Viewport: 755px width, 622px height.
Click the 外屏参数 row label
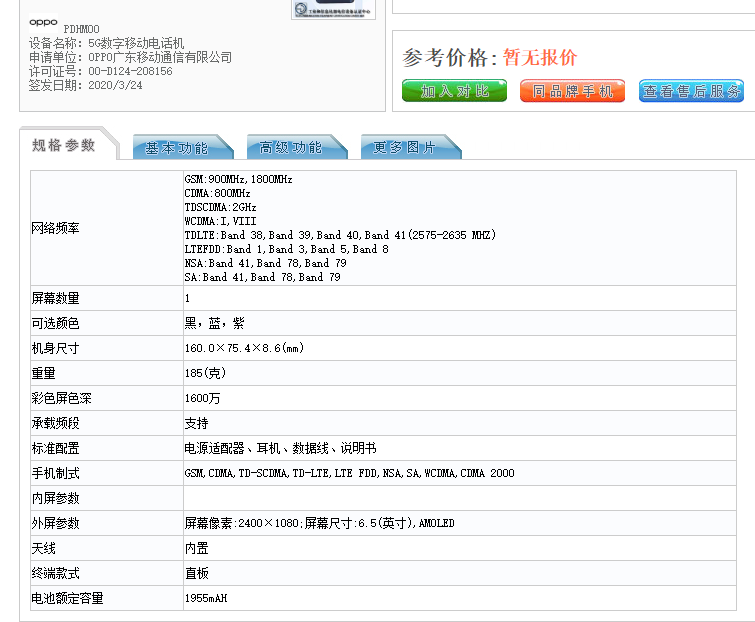coord(55,524)
